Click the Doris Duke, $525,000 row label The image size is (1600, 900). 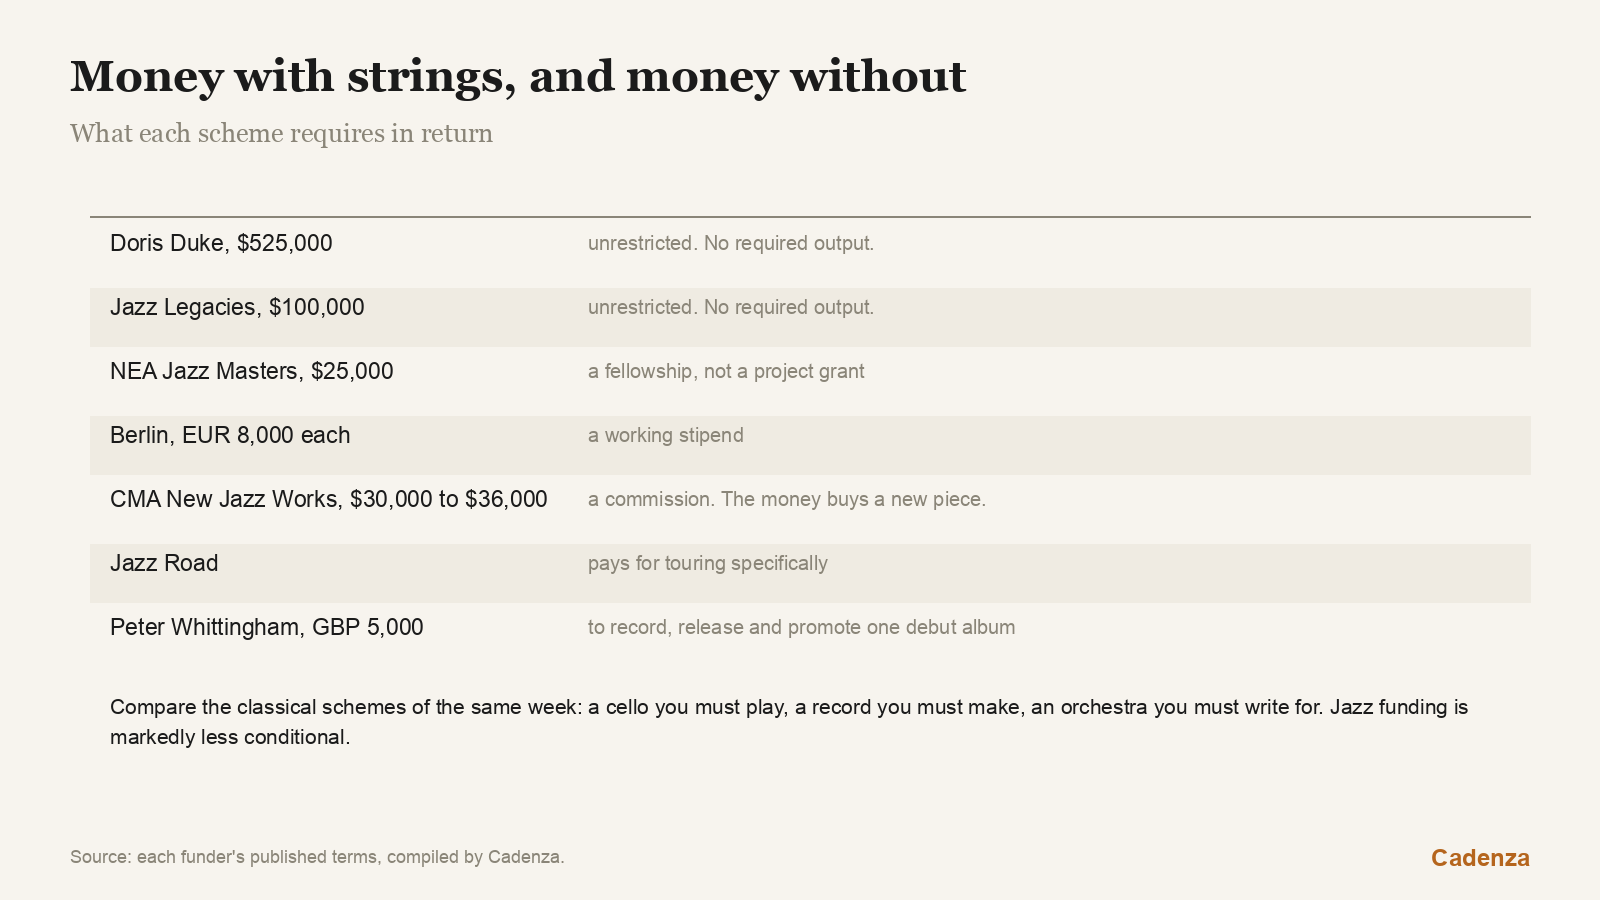[x=221, y=243]
